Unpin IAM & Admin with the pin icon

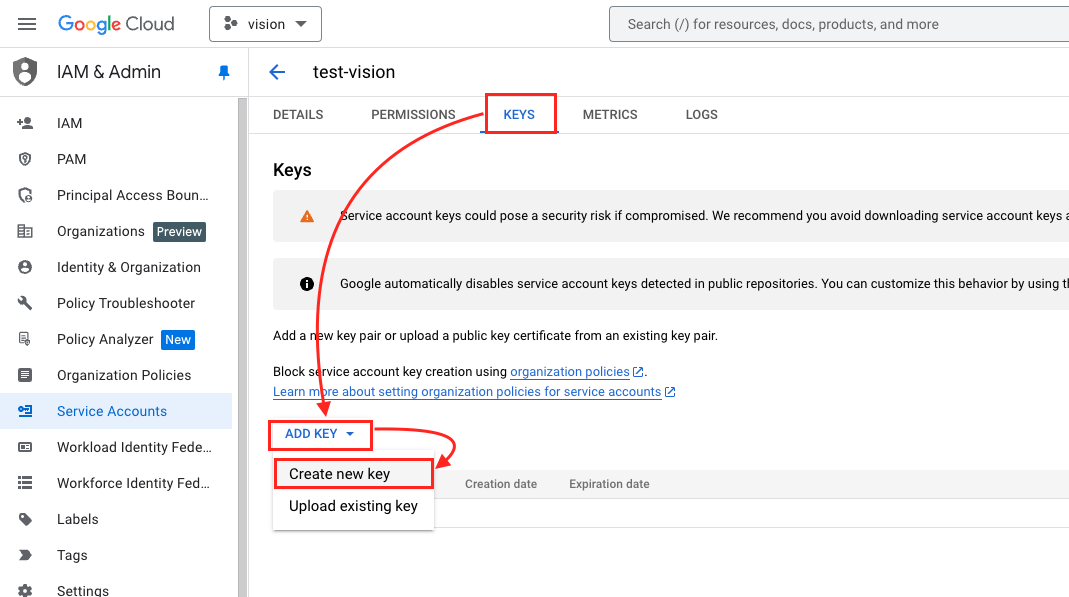(x=224, y=72)
